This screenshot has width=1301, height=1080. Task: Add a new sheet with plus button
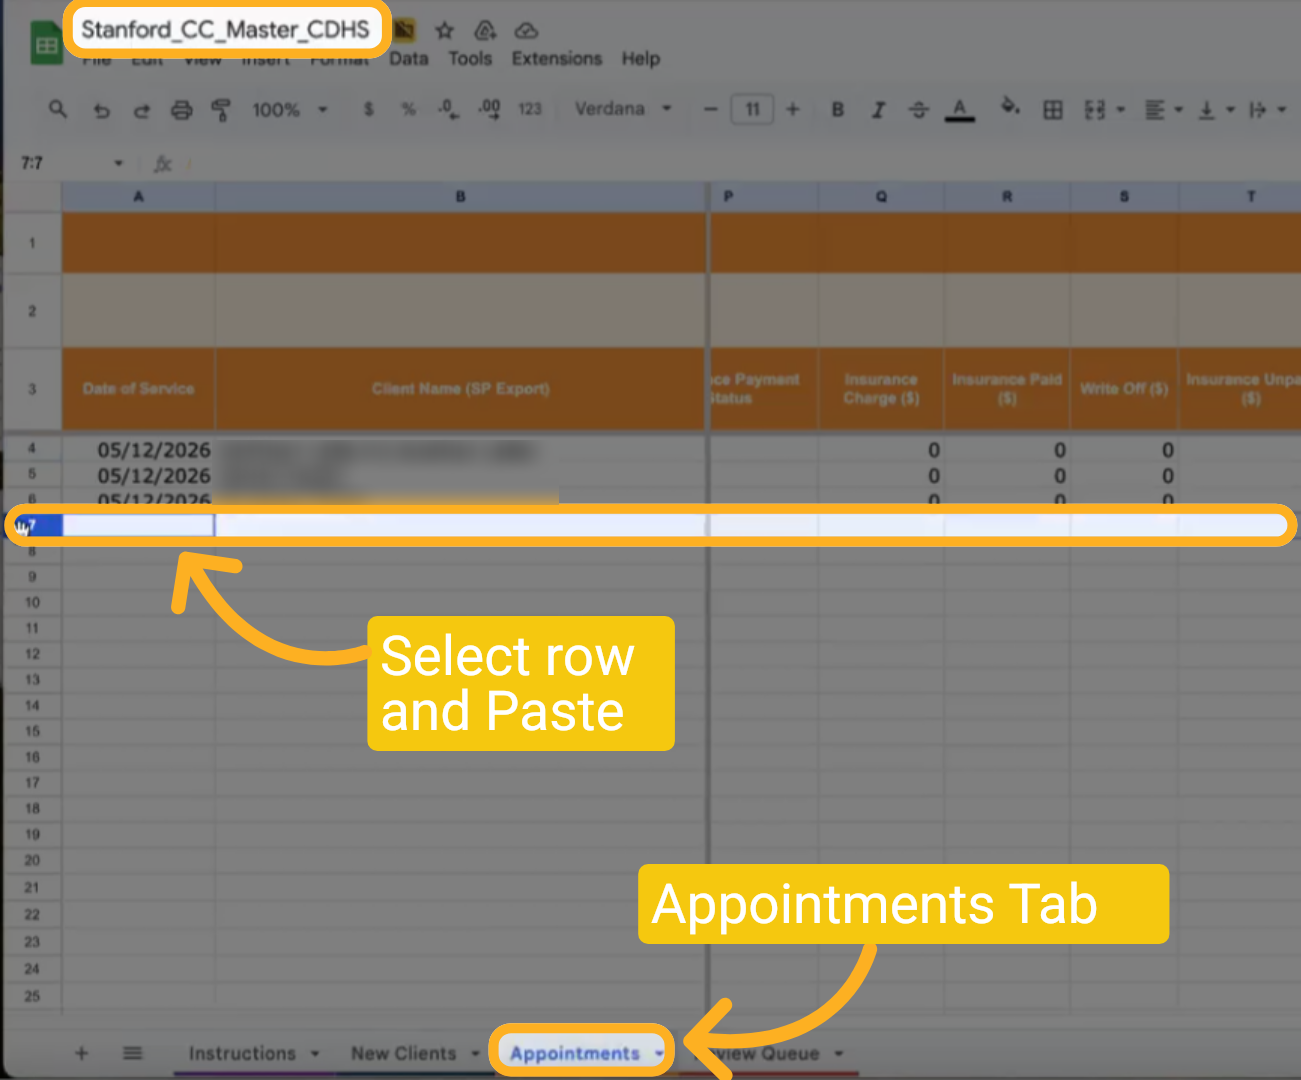coord(82,1053)
